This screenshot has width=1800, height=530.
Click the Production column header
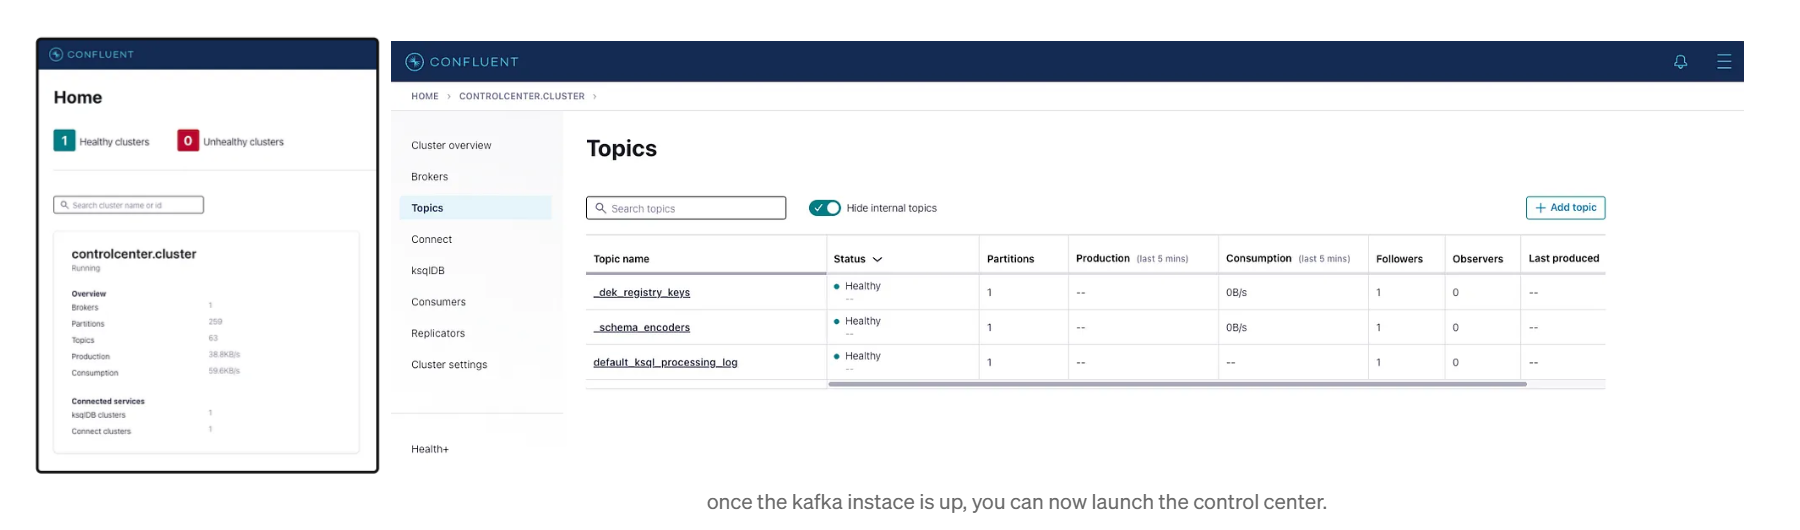coord(1132,259)
